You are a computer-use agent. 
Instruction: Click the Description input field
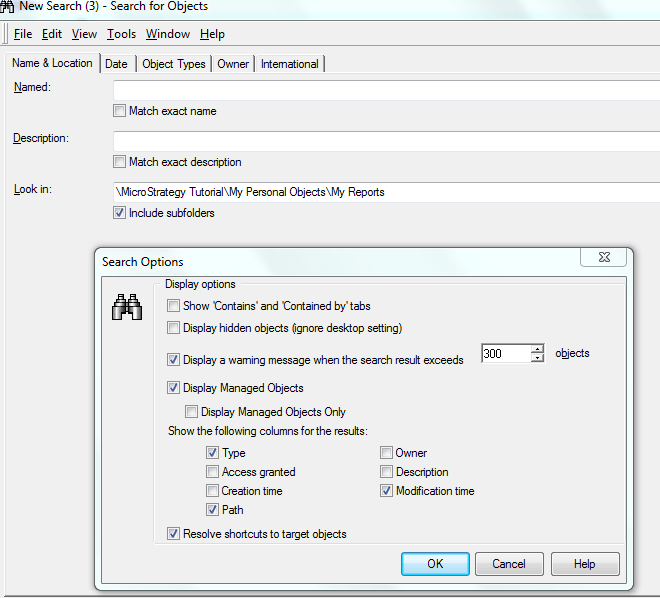pyautogui.click(x=386, y=141)
